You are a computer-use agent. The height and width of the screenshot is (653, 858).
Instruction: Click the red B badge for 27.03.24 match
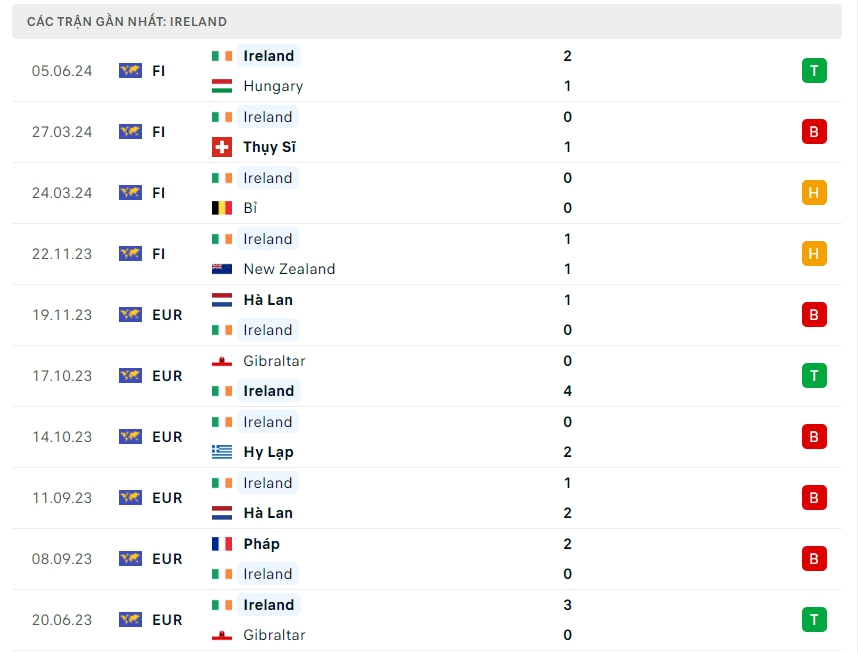[x=814, y=131]
